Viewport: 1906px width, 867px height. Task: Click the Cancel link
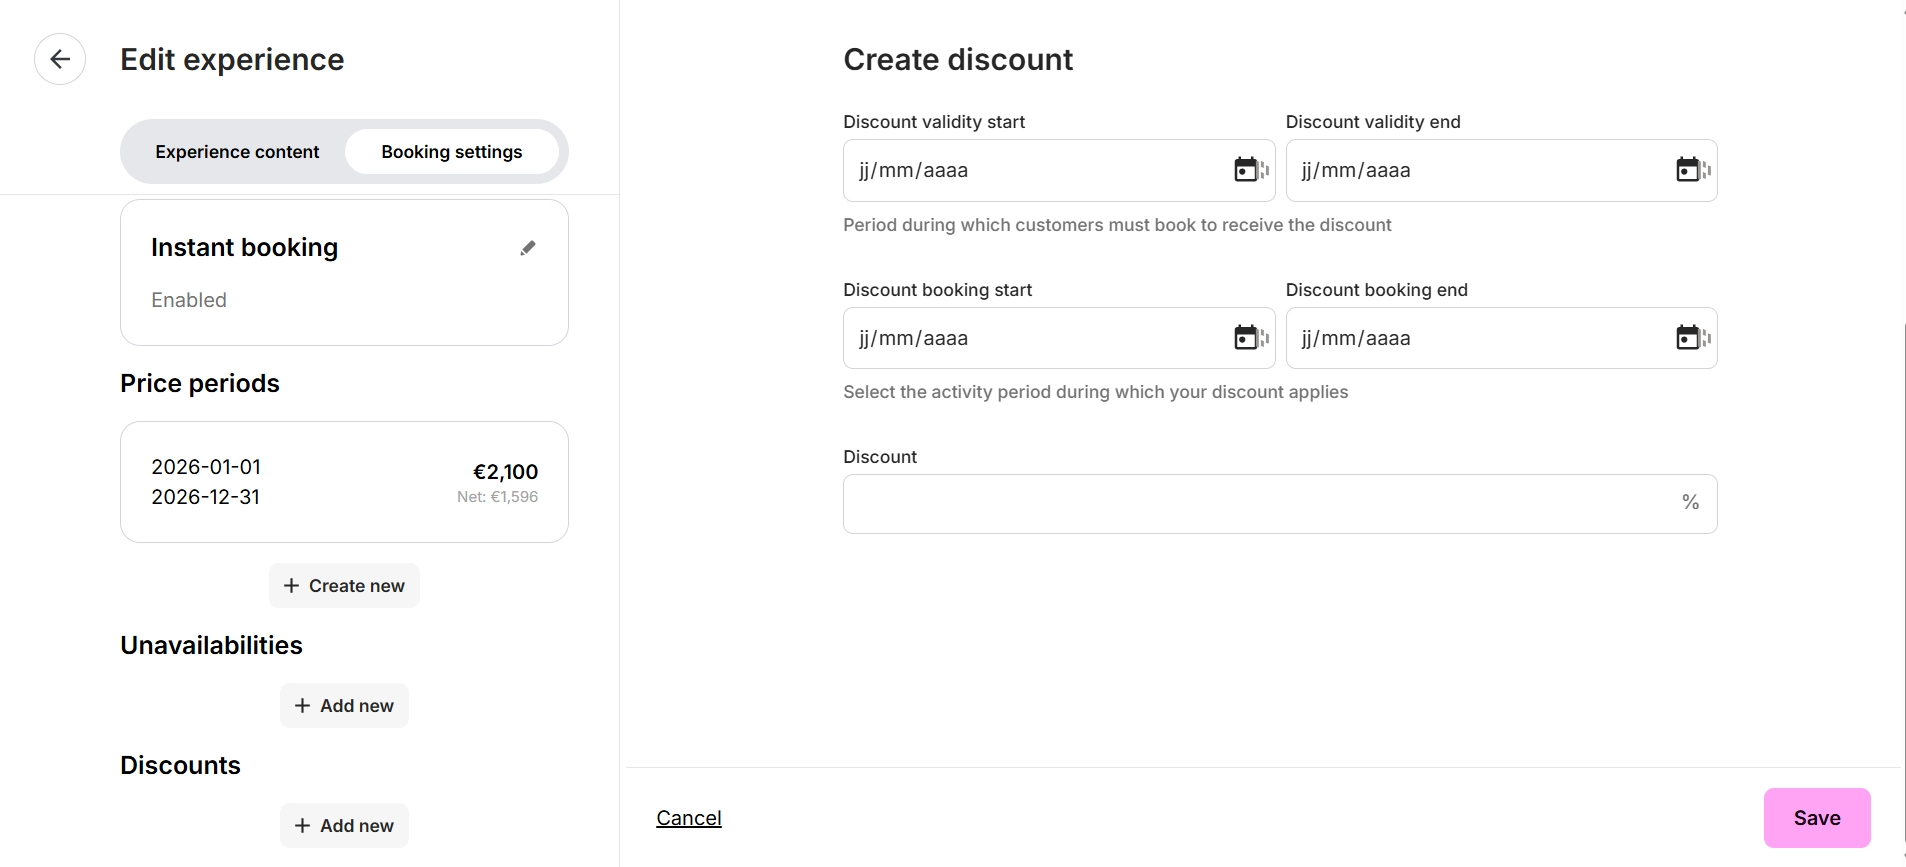point(688,818)
